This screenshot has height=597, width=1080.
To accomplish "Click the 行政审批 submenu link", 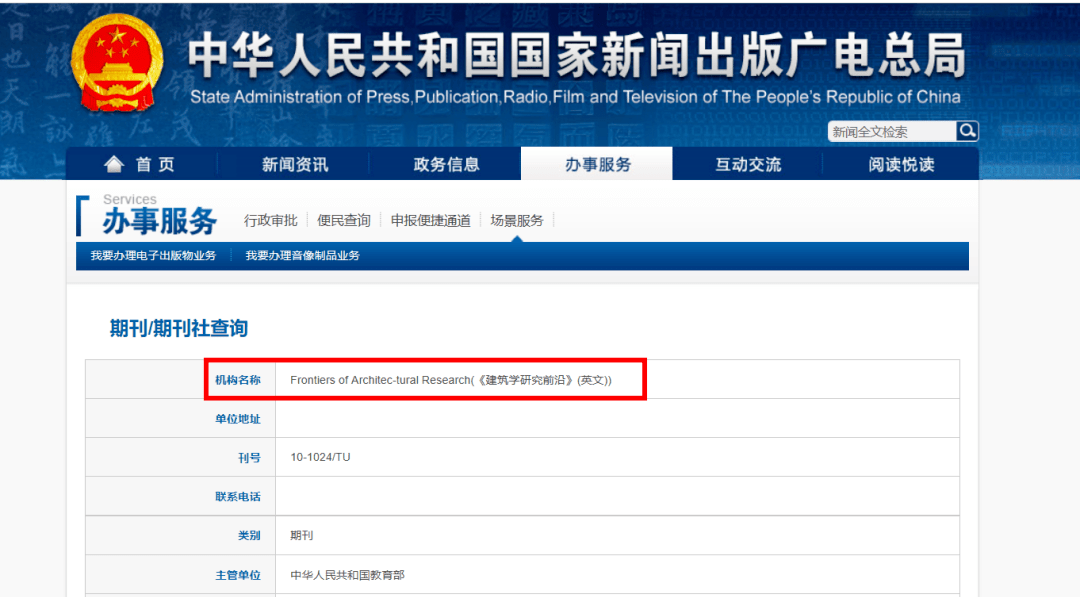I will pyautogui.click(x=270, y=220).
